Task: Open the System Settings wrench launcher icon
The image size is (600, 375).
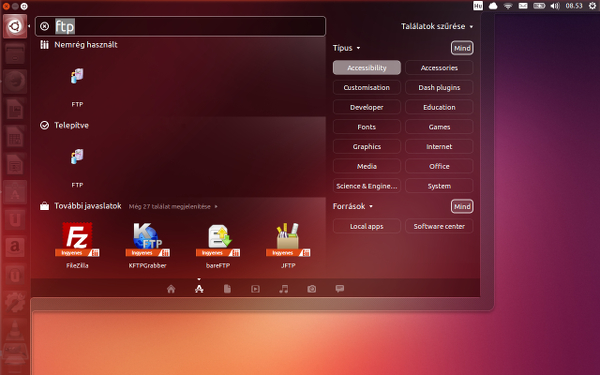Action: pyautogui.click(x=15, y=302)
